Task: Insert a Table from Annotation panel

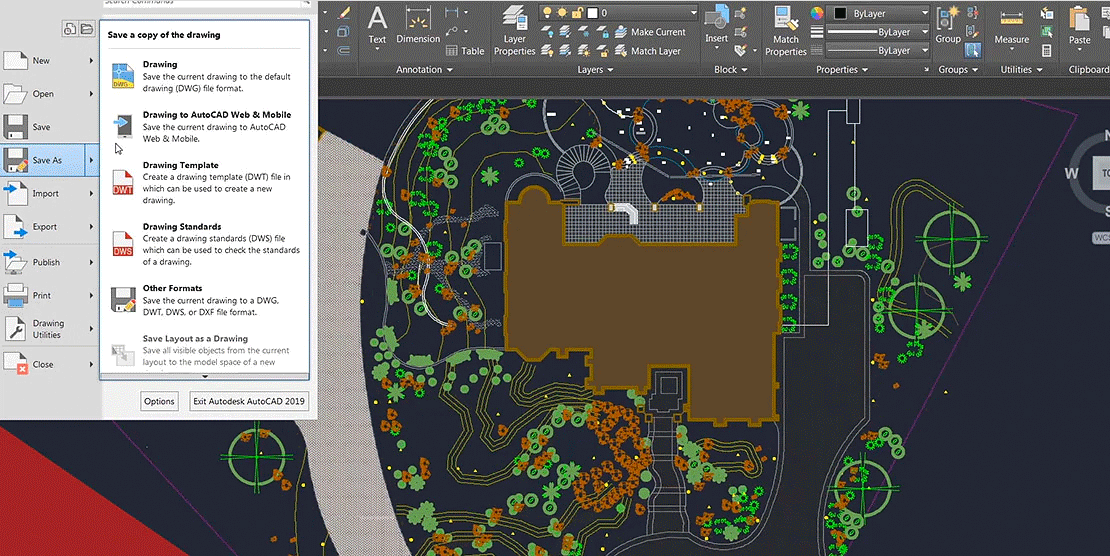Action: pos(465,51)
